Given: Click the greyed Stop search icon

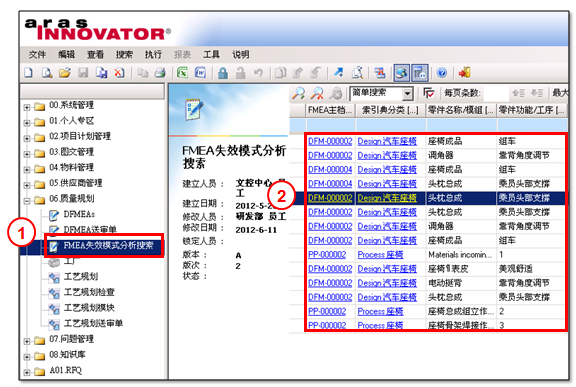Looking at the screenshot, I should [335, 93].
